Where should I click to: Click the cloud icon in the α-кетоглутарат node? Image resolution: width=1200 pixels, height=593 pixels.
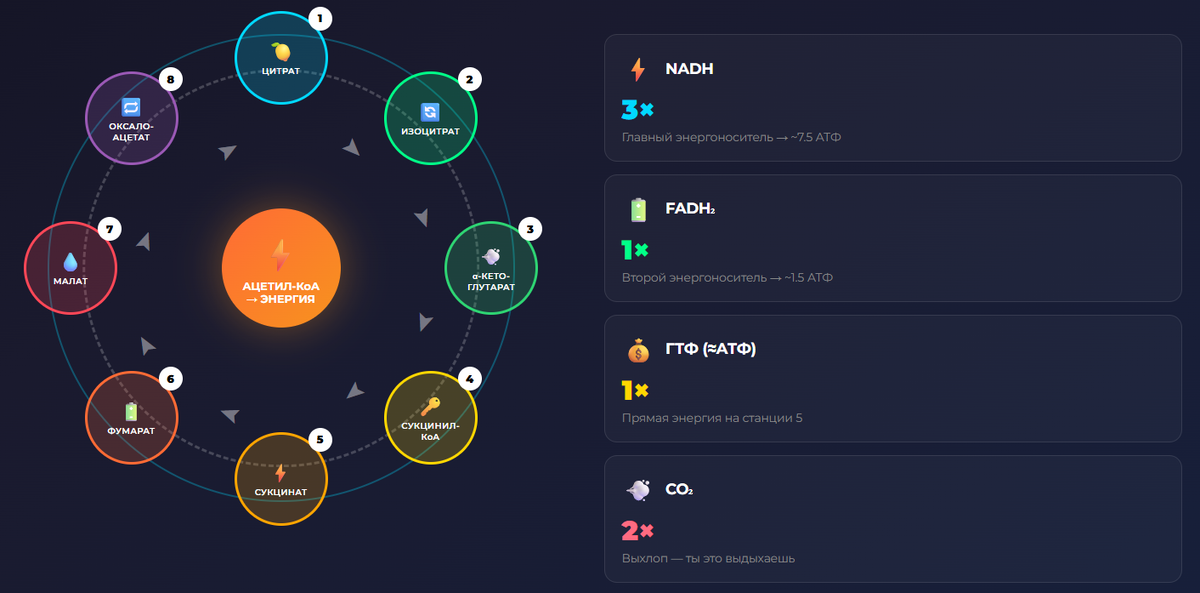(491, 256)
